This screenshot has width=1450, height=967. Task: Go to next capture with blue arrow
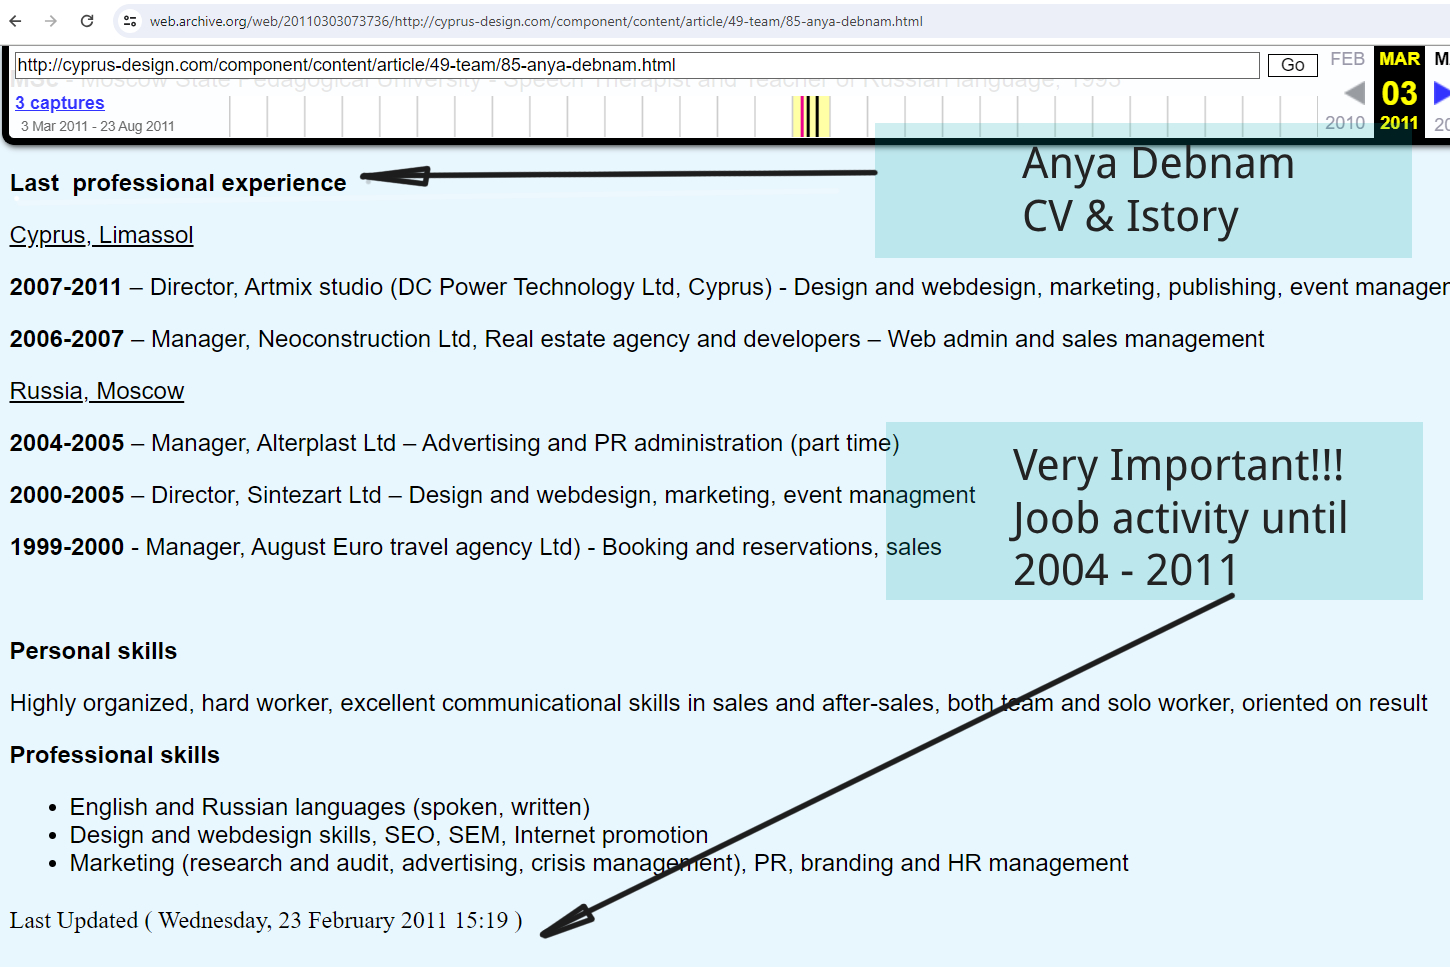(1440, 93)
